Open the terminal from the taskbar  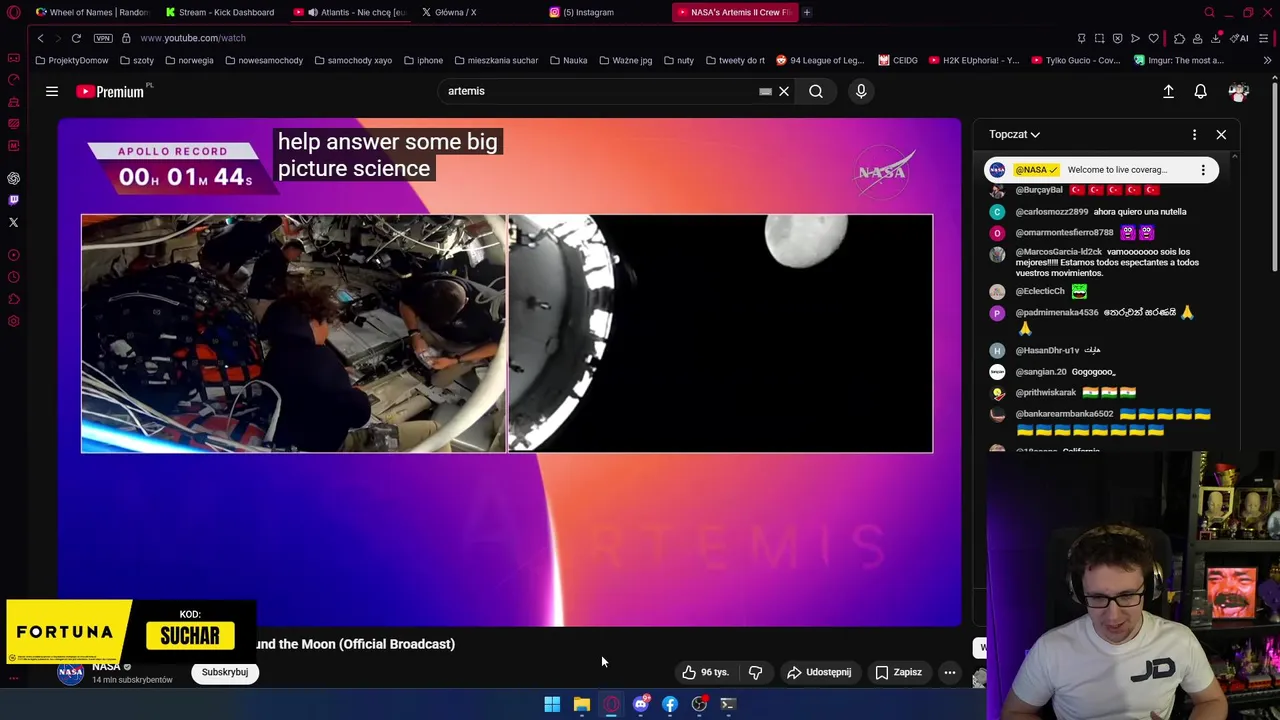point(729,704)
